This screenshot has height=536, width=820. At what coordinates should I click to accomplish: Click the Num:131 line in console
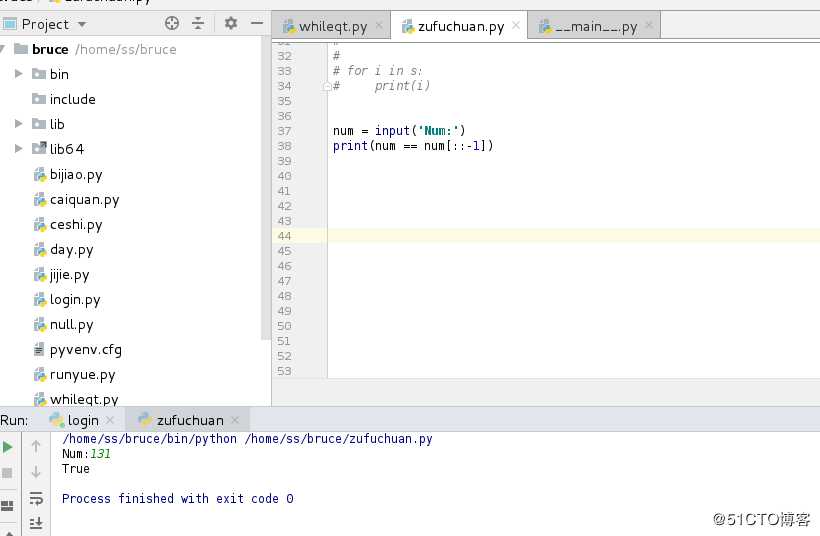(86, 453)
